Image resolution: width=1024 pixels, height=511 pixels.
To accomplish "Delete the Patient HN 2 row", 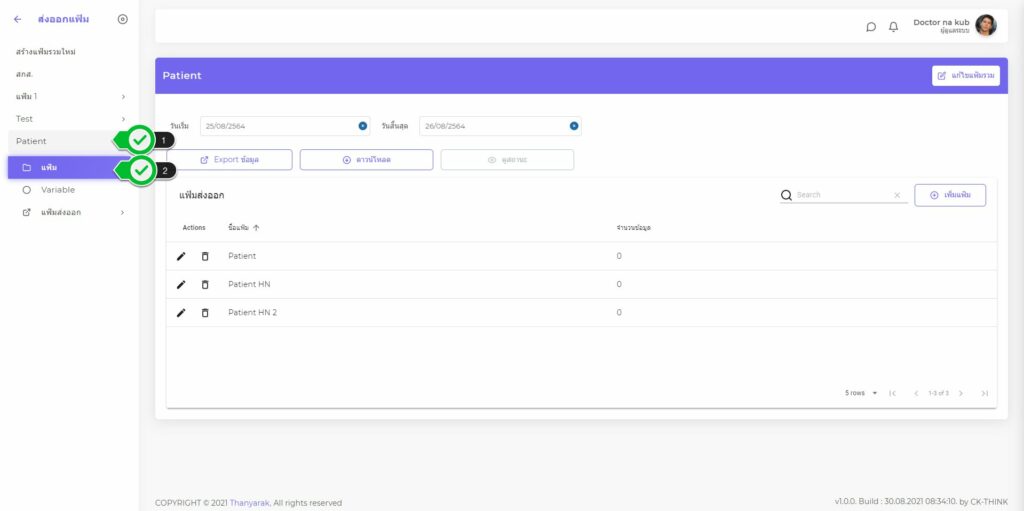I will pos(205,313).
